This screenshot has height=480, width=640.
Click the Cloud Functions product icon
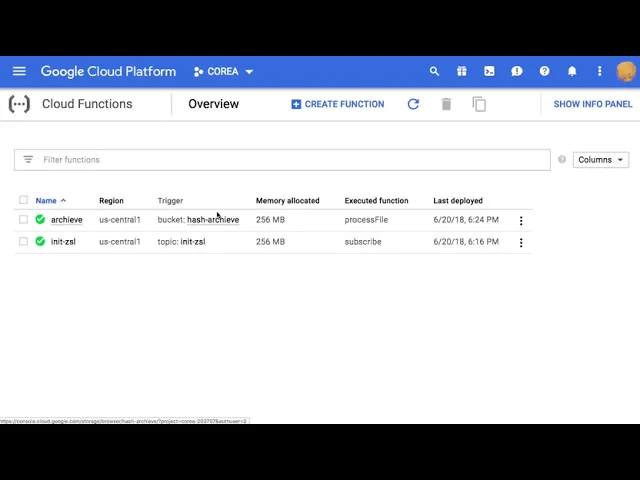pyautogui.click(x=19, y=104)
